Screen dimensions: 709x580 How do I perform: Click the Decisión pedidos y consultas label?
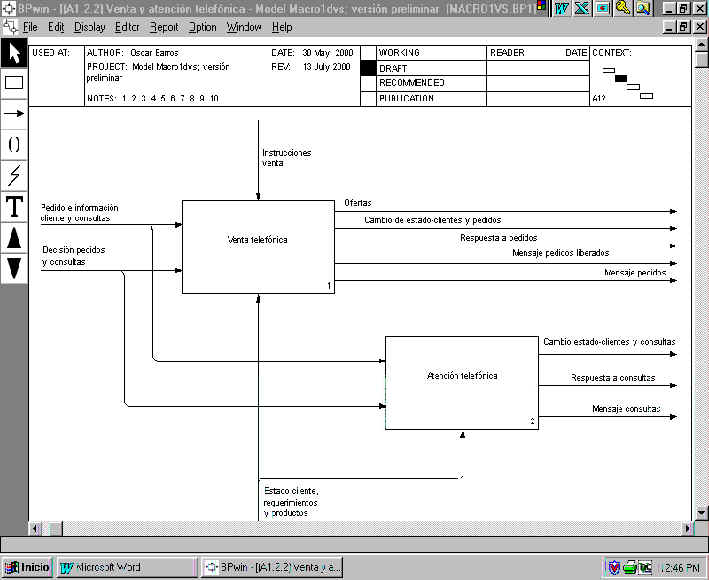pyautogui.click(x=74, y=256)
